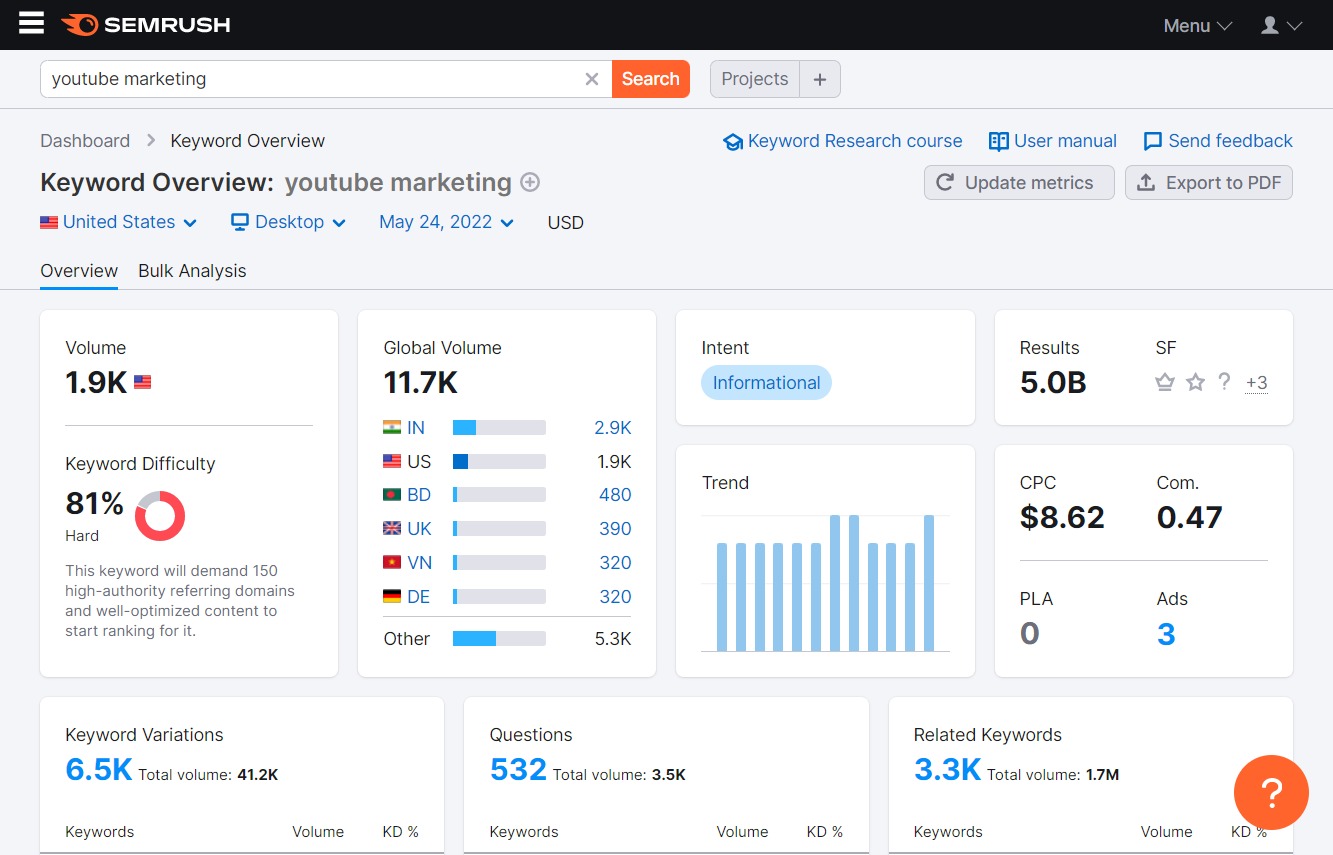Open the 3.3K Related Keywords count
The height and width of the screenshot is (855, 1333).
947,769
